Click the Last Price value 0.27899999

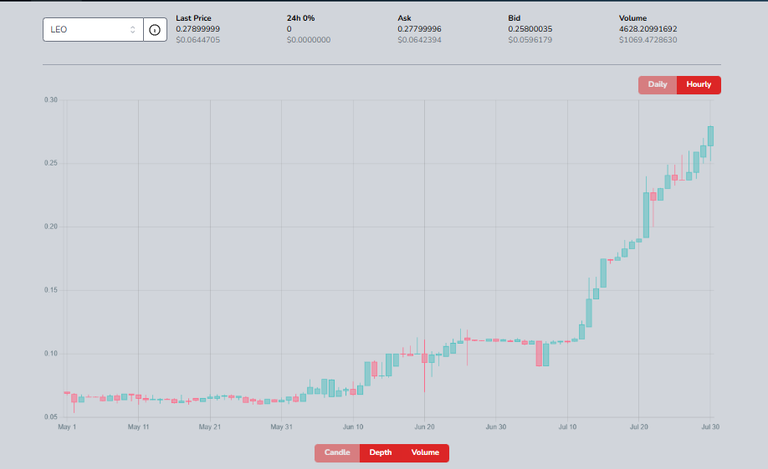point(198,29)
